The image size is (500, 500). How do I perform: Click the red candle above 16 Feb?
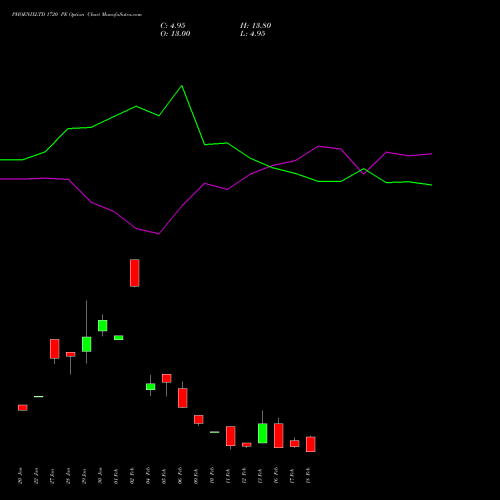tap(279, 435)
